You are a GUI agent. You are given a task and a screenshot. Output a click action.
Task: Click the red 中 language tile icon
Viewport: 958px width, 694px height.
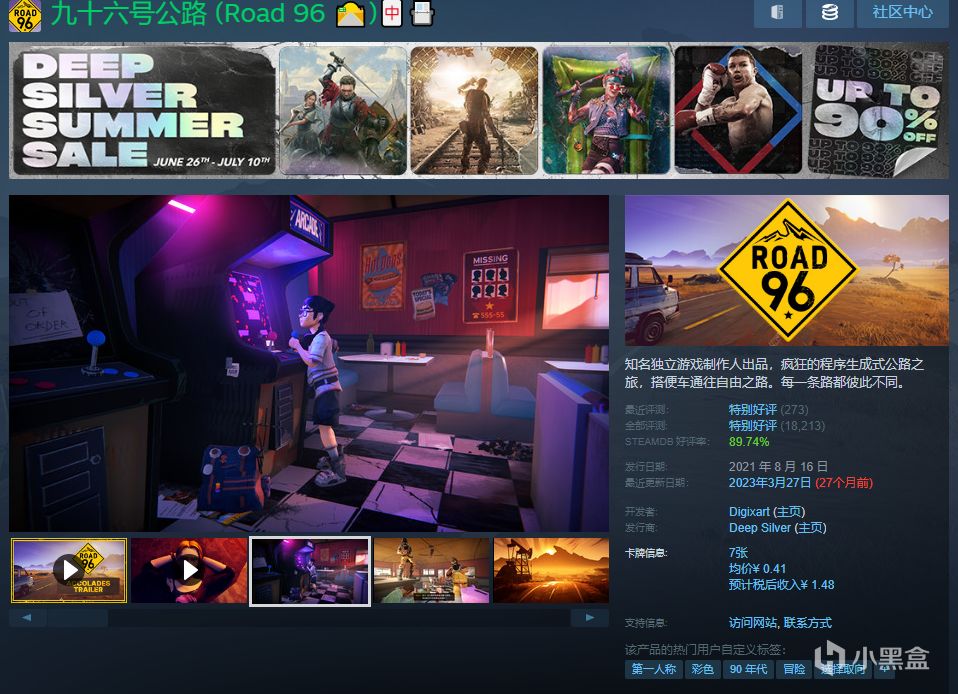click(392, 13)
